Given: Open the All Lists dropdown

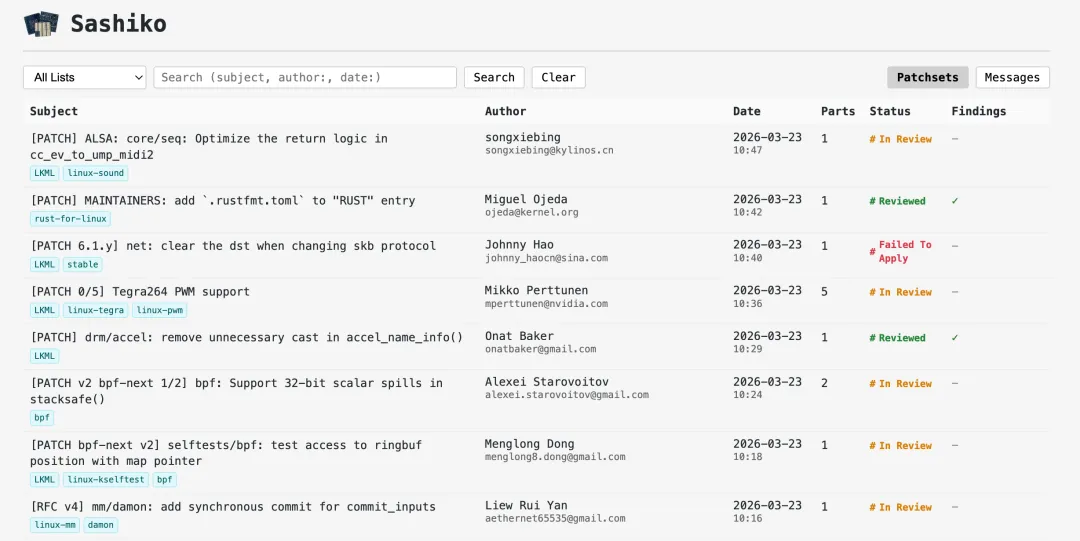Looking at the screenshot, I should pos(84,77).
